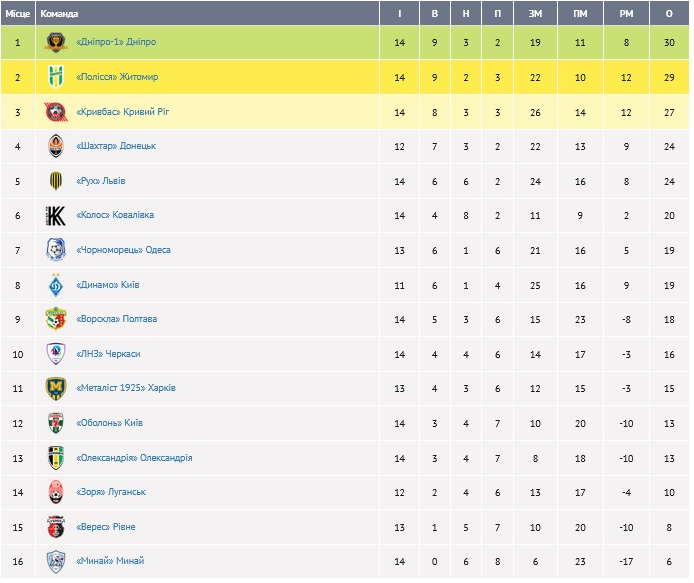Click the Kolos Kovalivka logo
694x583 pixels.
(x=56, y=216)
